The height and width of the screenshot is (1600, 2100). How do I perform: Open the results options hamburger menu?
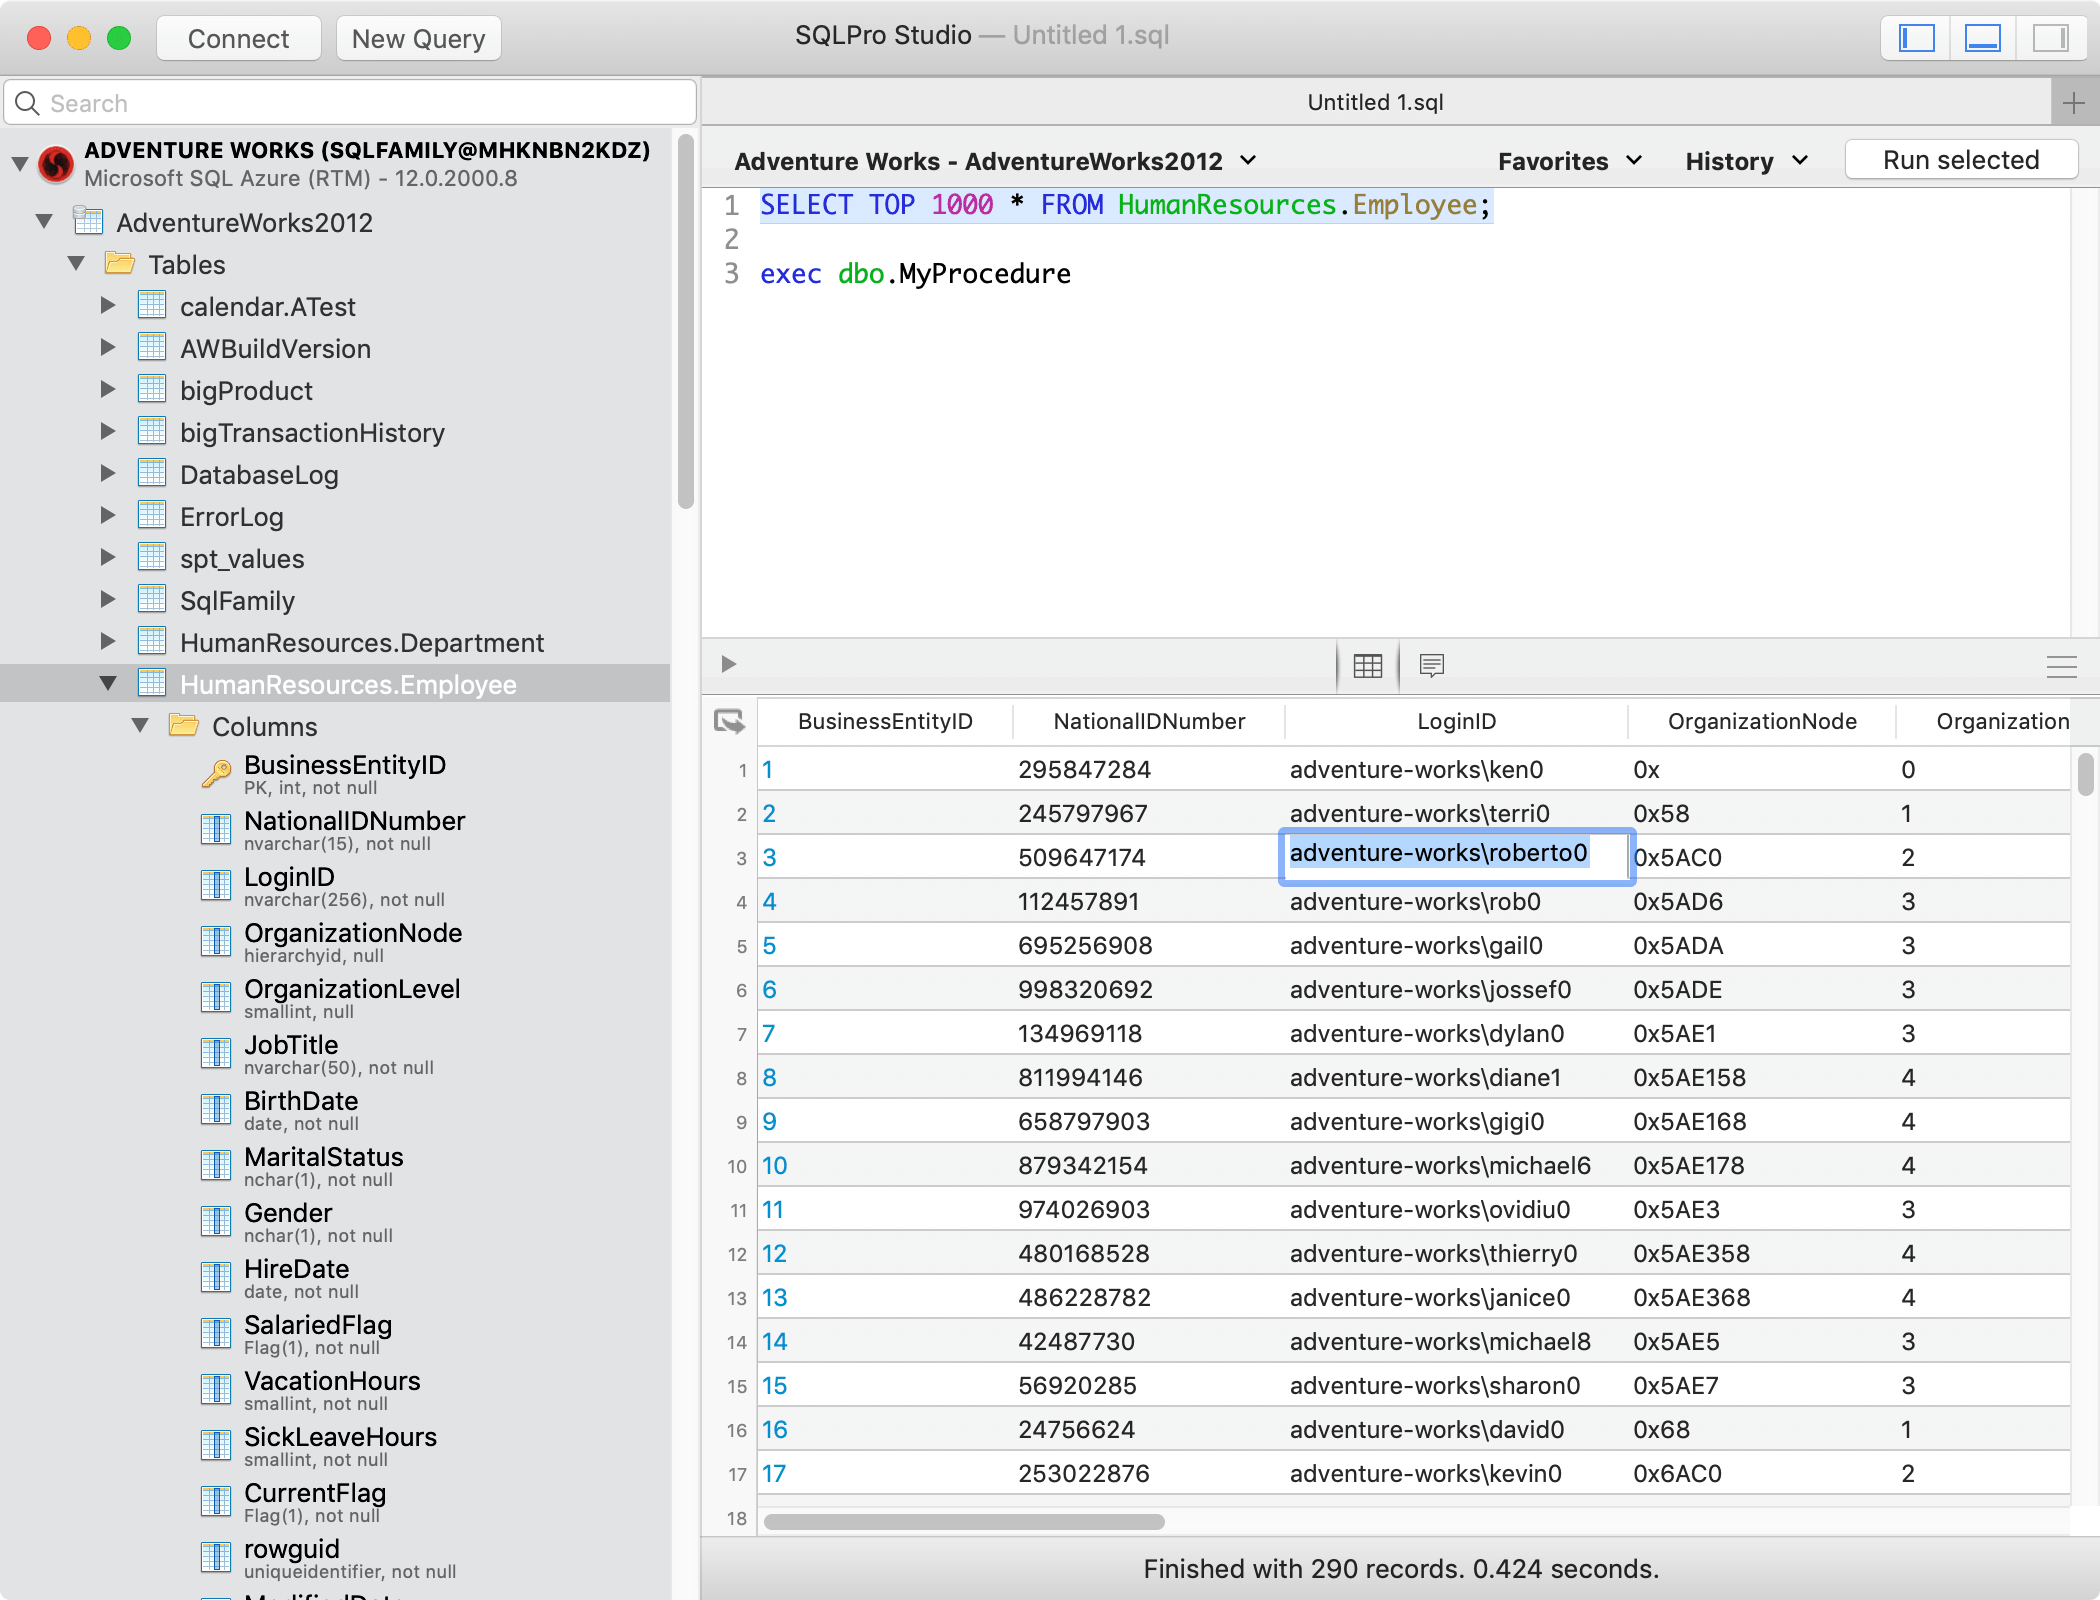click(x=2062, y=667)
